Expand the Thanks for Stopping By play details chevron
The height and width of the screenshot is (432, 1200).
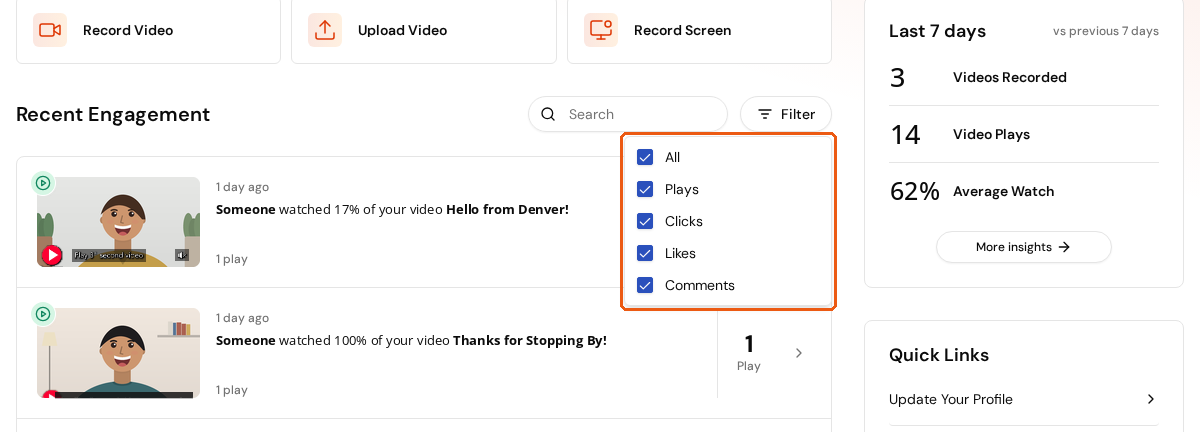798,353
